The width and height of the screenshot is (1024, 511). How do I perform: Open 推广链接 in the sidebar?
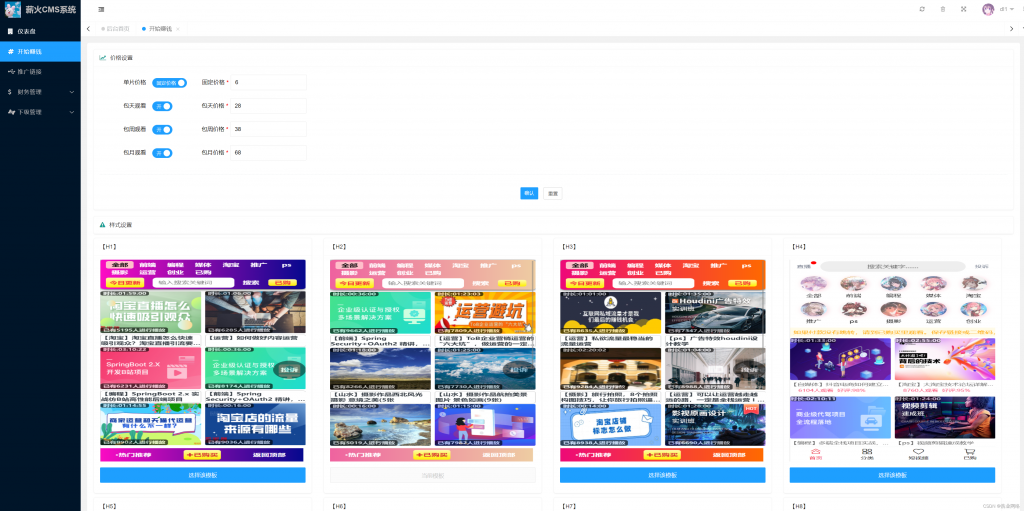click(x=40, y=71)
